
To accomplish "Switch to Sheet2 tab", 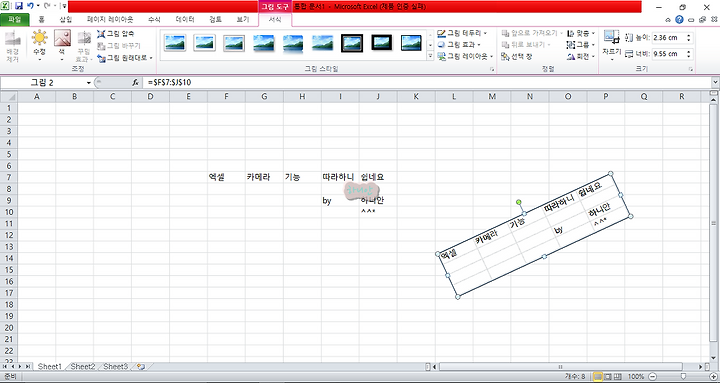I will 83,366.
